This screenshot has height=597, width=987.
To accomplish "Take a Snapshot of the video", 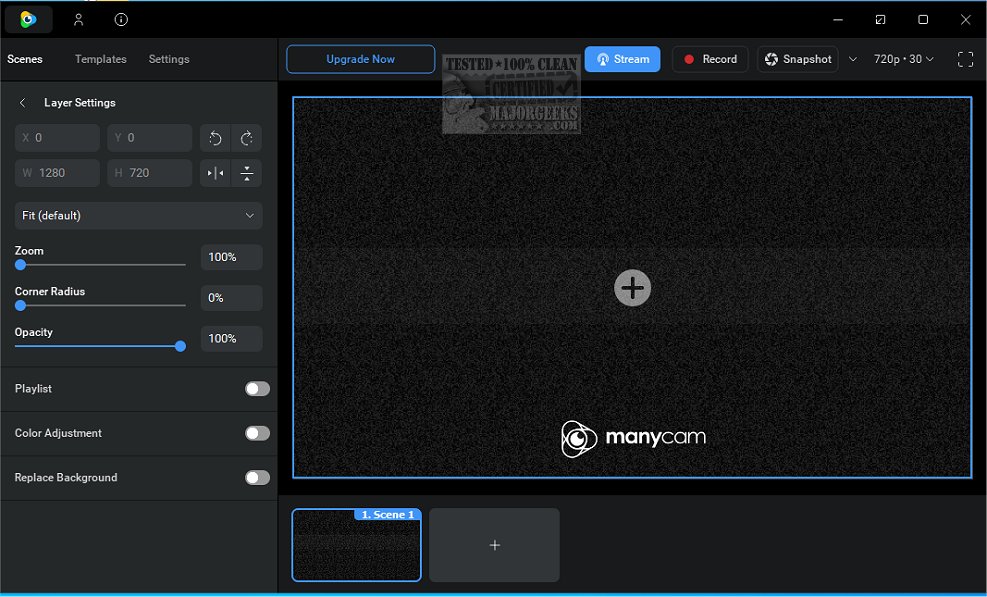I will pos(797,59).
